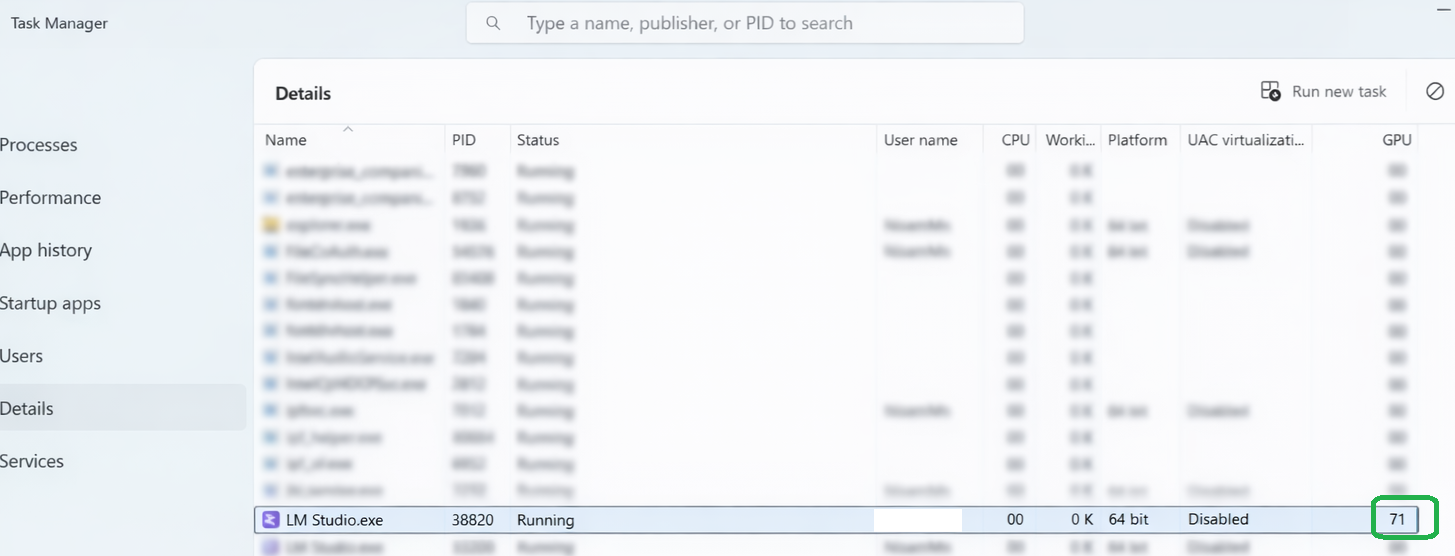
Task: Open the Performance page
Action: 50,198
